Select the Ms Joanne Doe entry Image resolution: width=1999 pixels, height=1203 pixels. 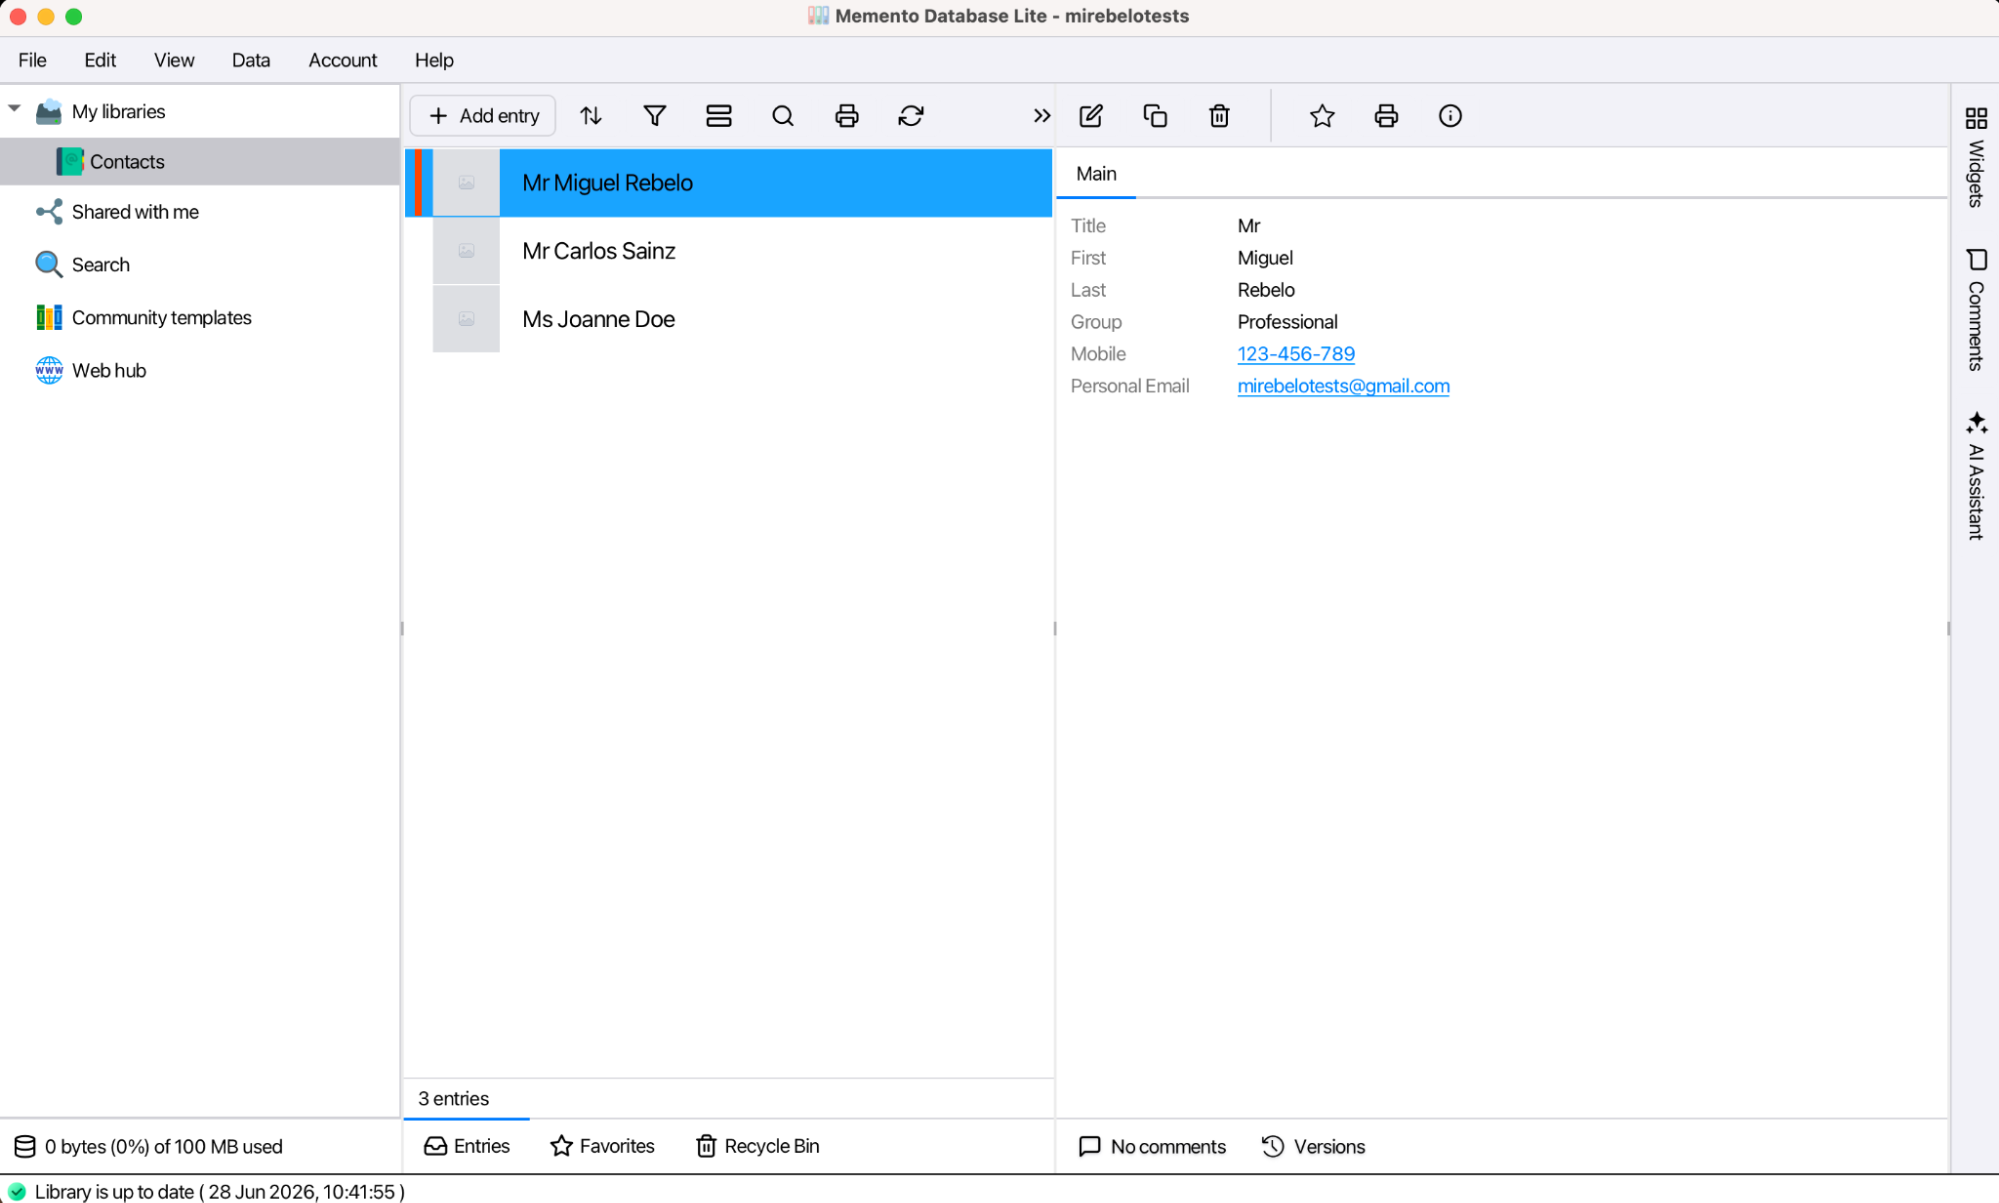pyautogui.click(x=728, y=318)
